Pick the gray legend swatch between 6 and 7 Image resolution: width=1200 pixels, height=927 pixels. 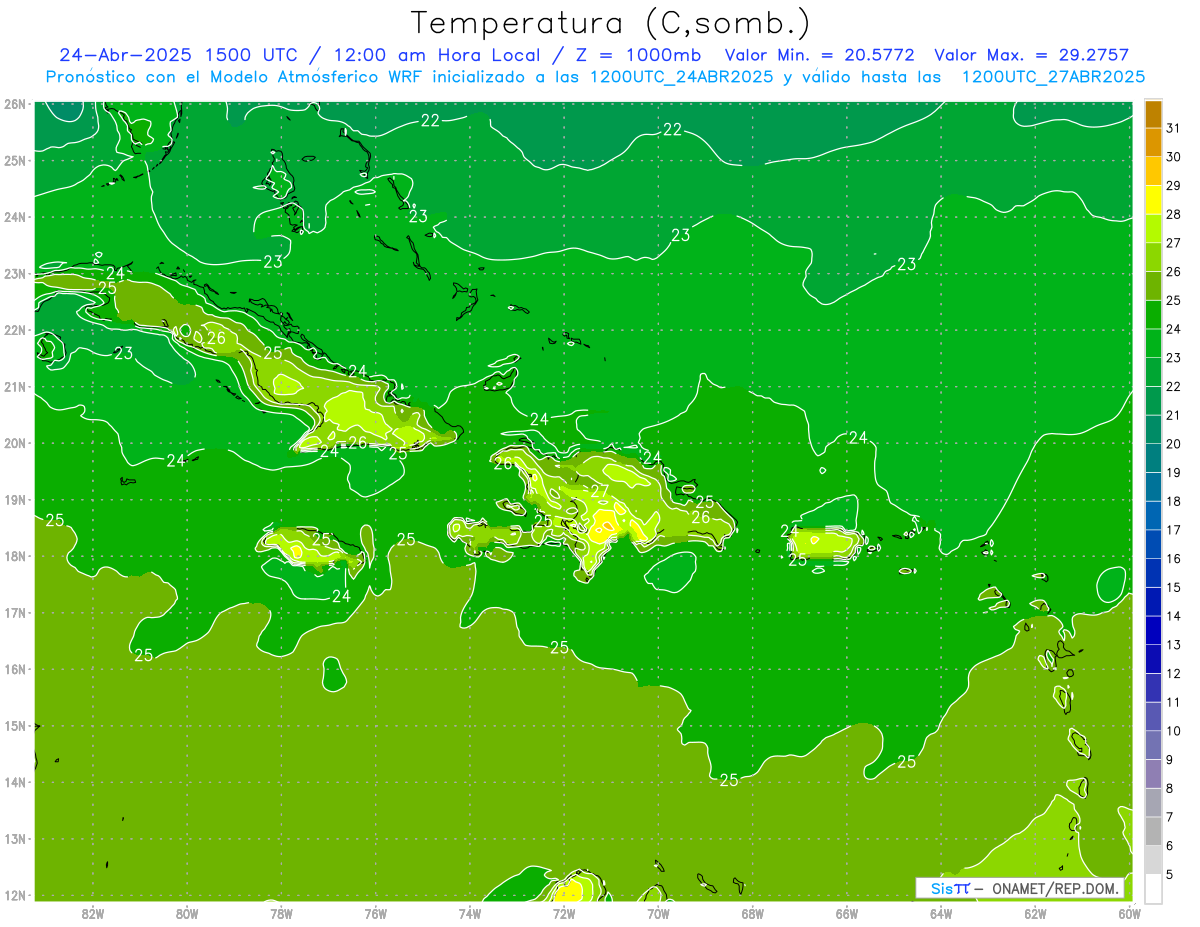click(x=1153, y=830)
